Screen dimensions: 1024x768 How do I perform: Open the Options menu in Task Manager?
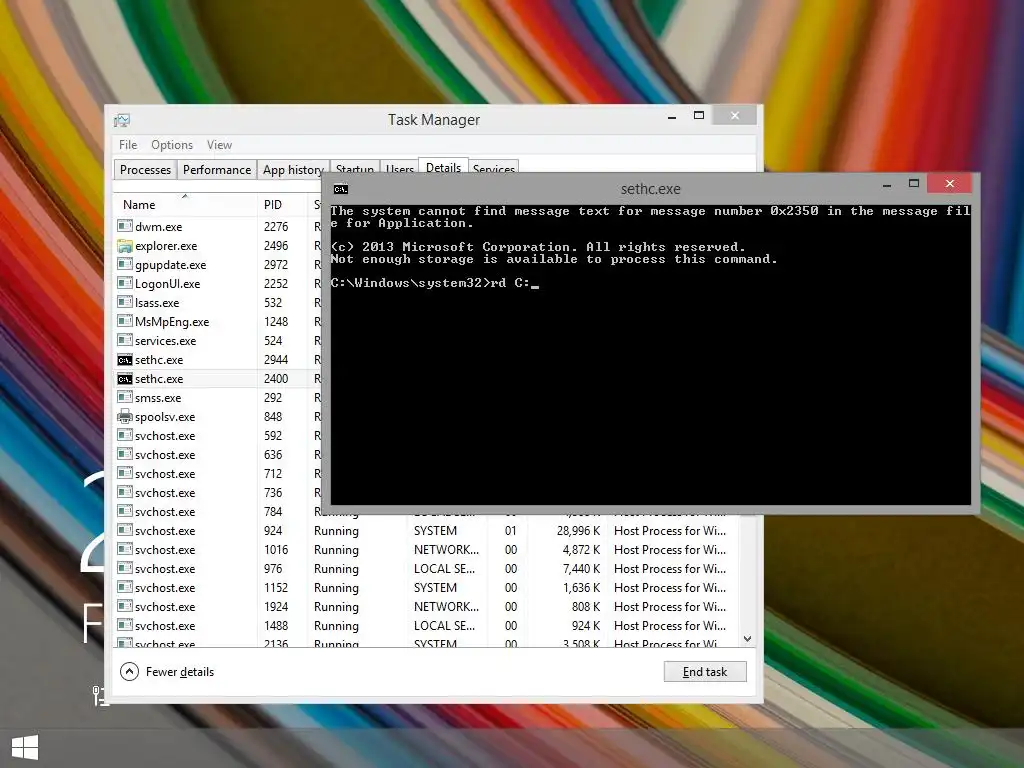pos(172,145)
